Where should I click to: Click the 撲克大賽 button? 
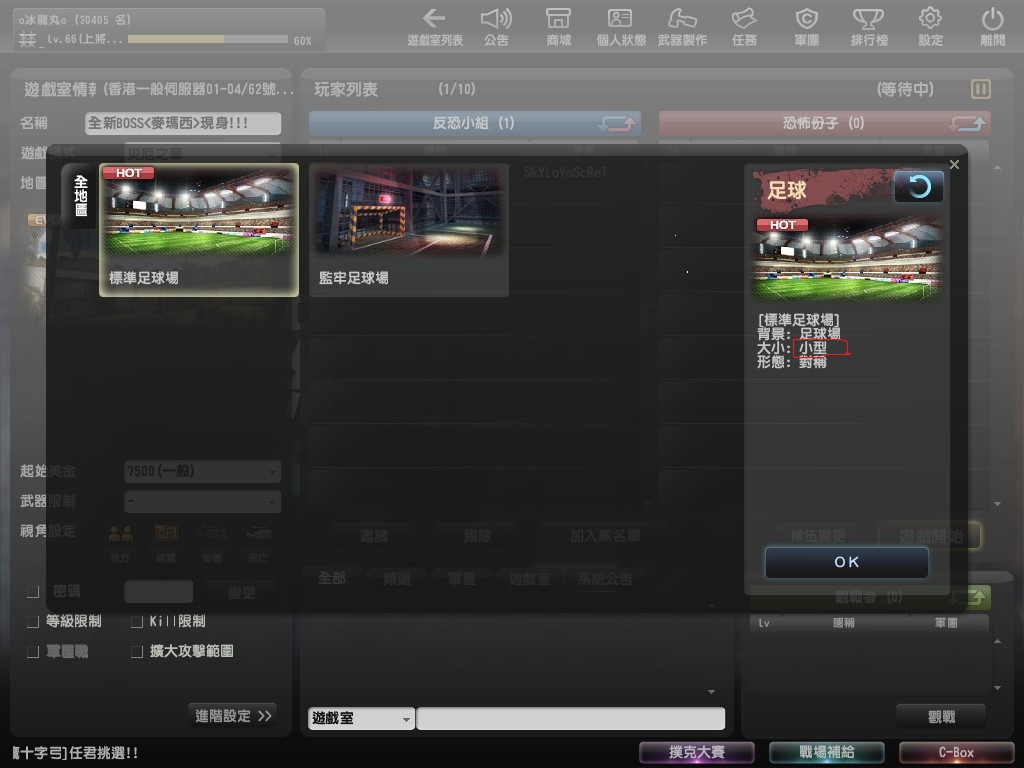(x=697, y=752)
